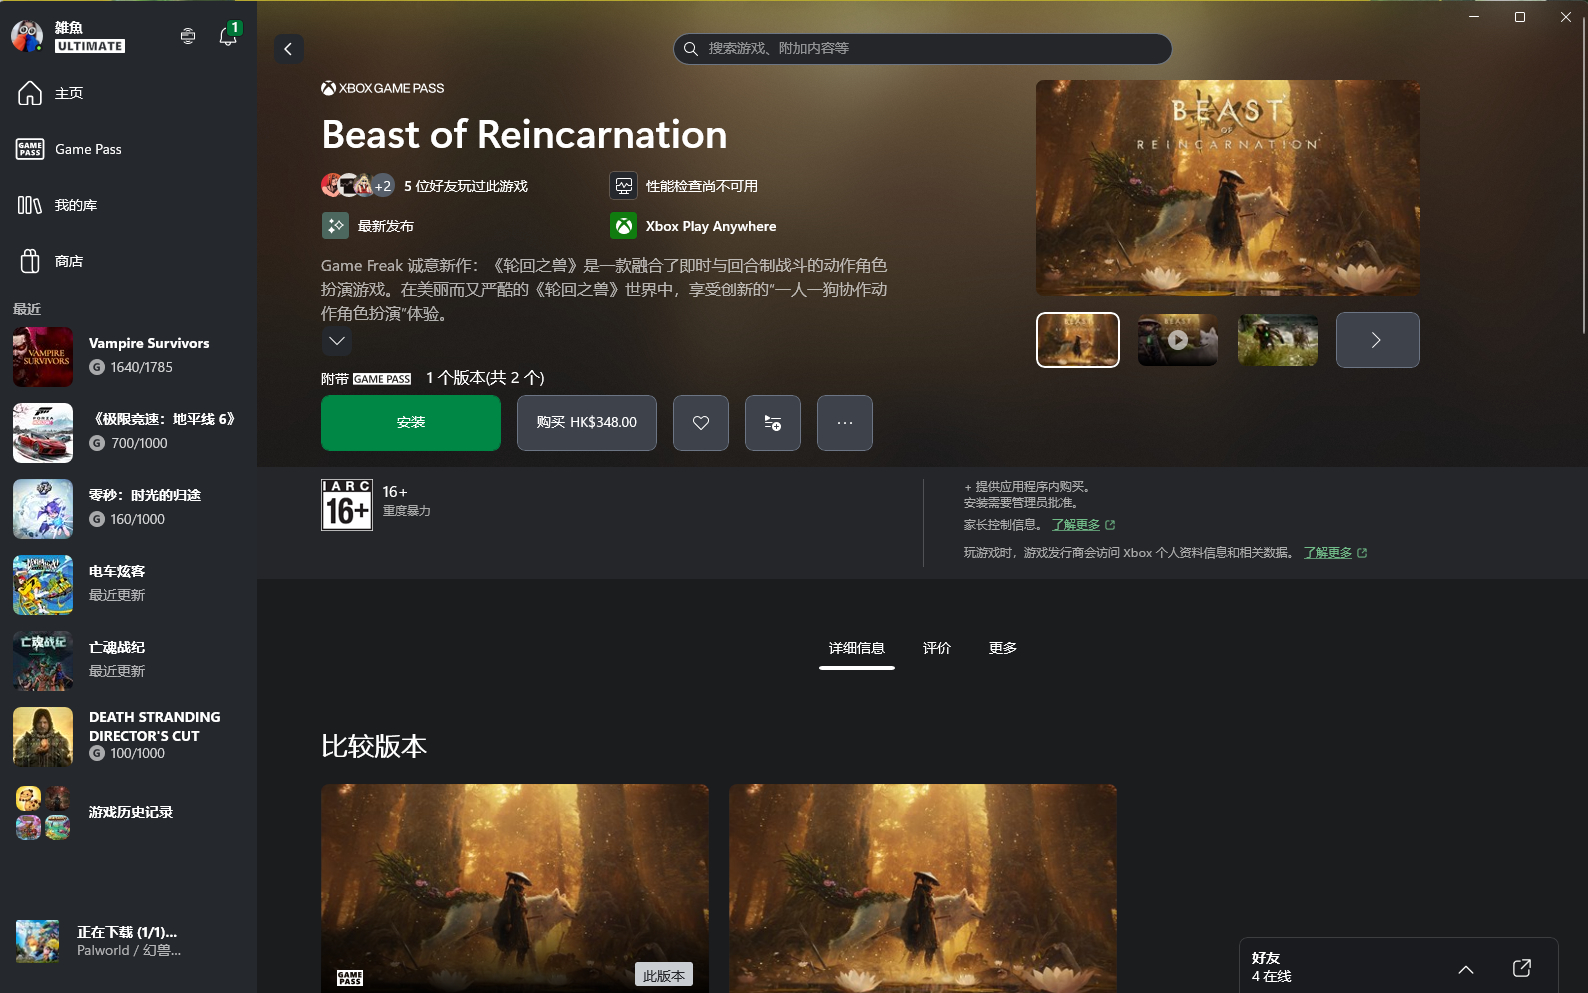
Task: Click the vertical scrollbar
Action: point(1583,175)
